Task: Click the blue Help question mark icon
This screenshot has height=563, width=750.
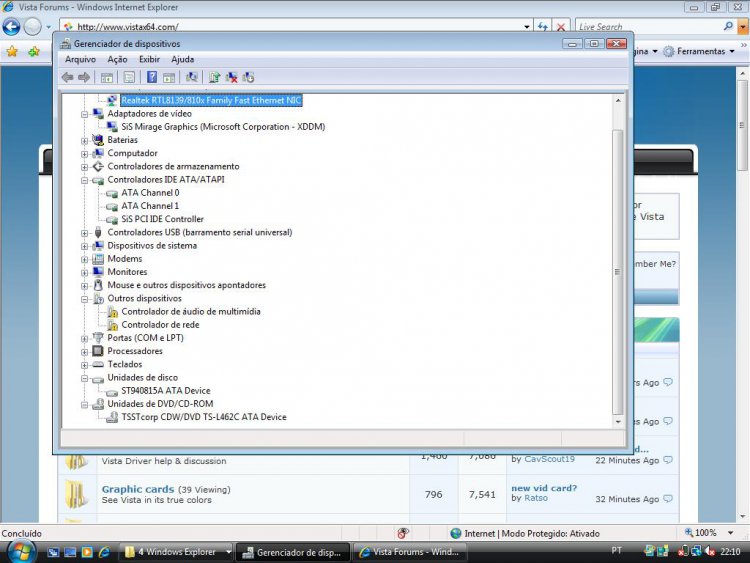Action: point(152,77)
